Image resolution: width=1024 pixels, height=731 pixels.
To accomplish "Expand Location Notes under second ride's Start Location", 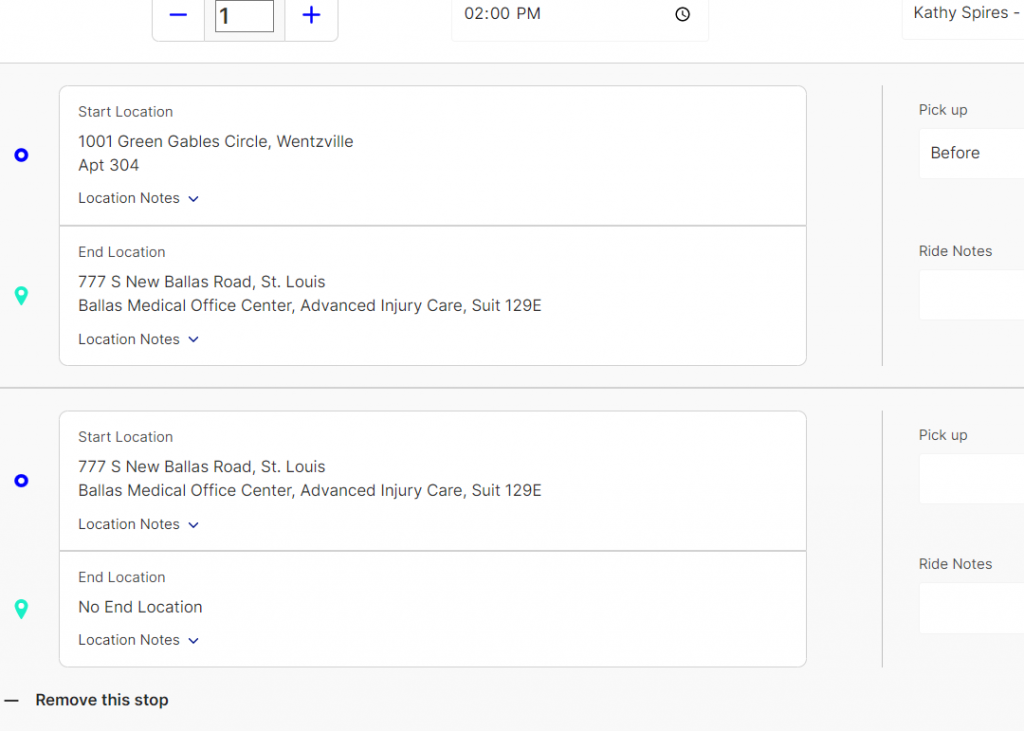I will [x=139, y=524].
